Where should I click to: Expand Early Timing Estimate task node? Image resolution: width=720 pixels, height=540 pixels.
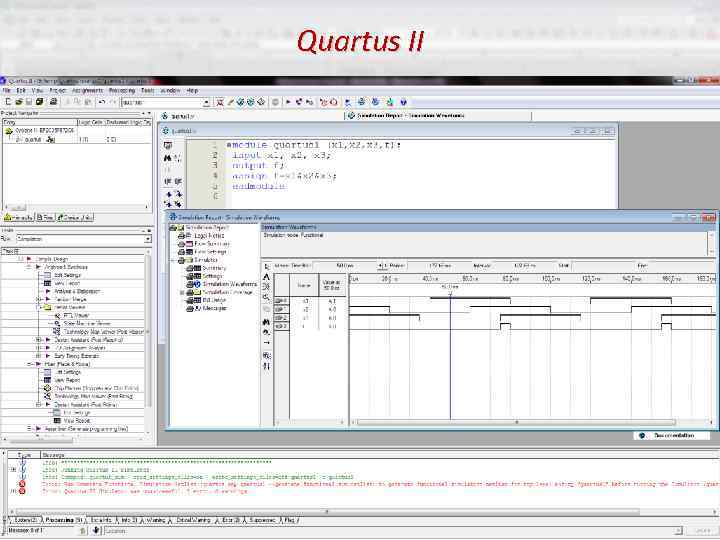(39, 356)
